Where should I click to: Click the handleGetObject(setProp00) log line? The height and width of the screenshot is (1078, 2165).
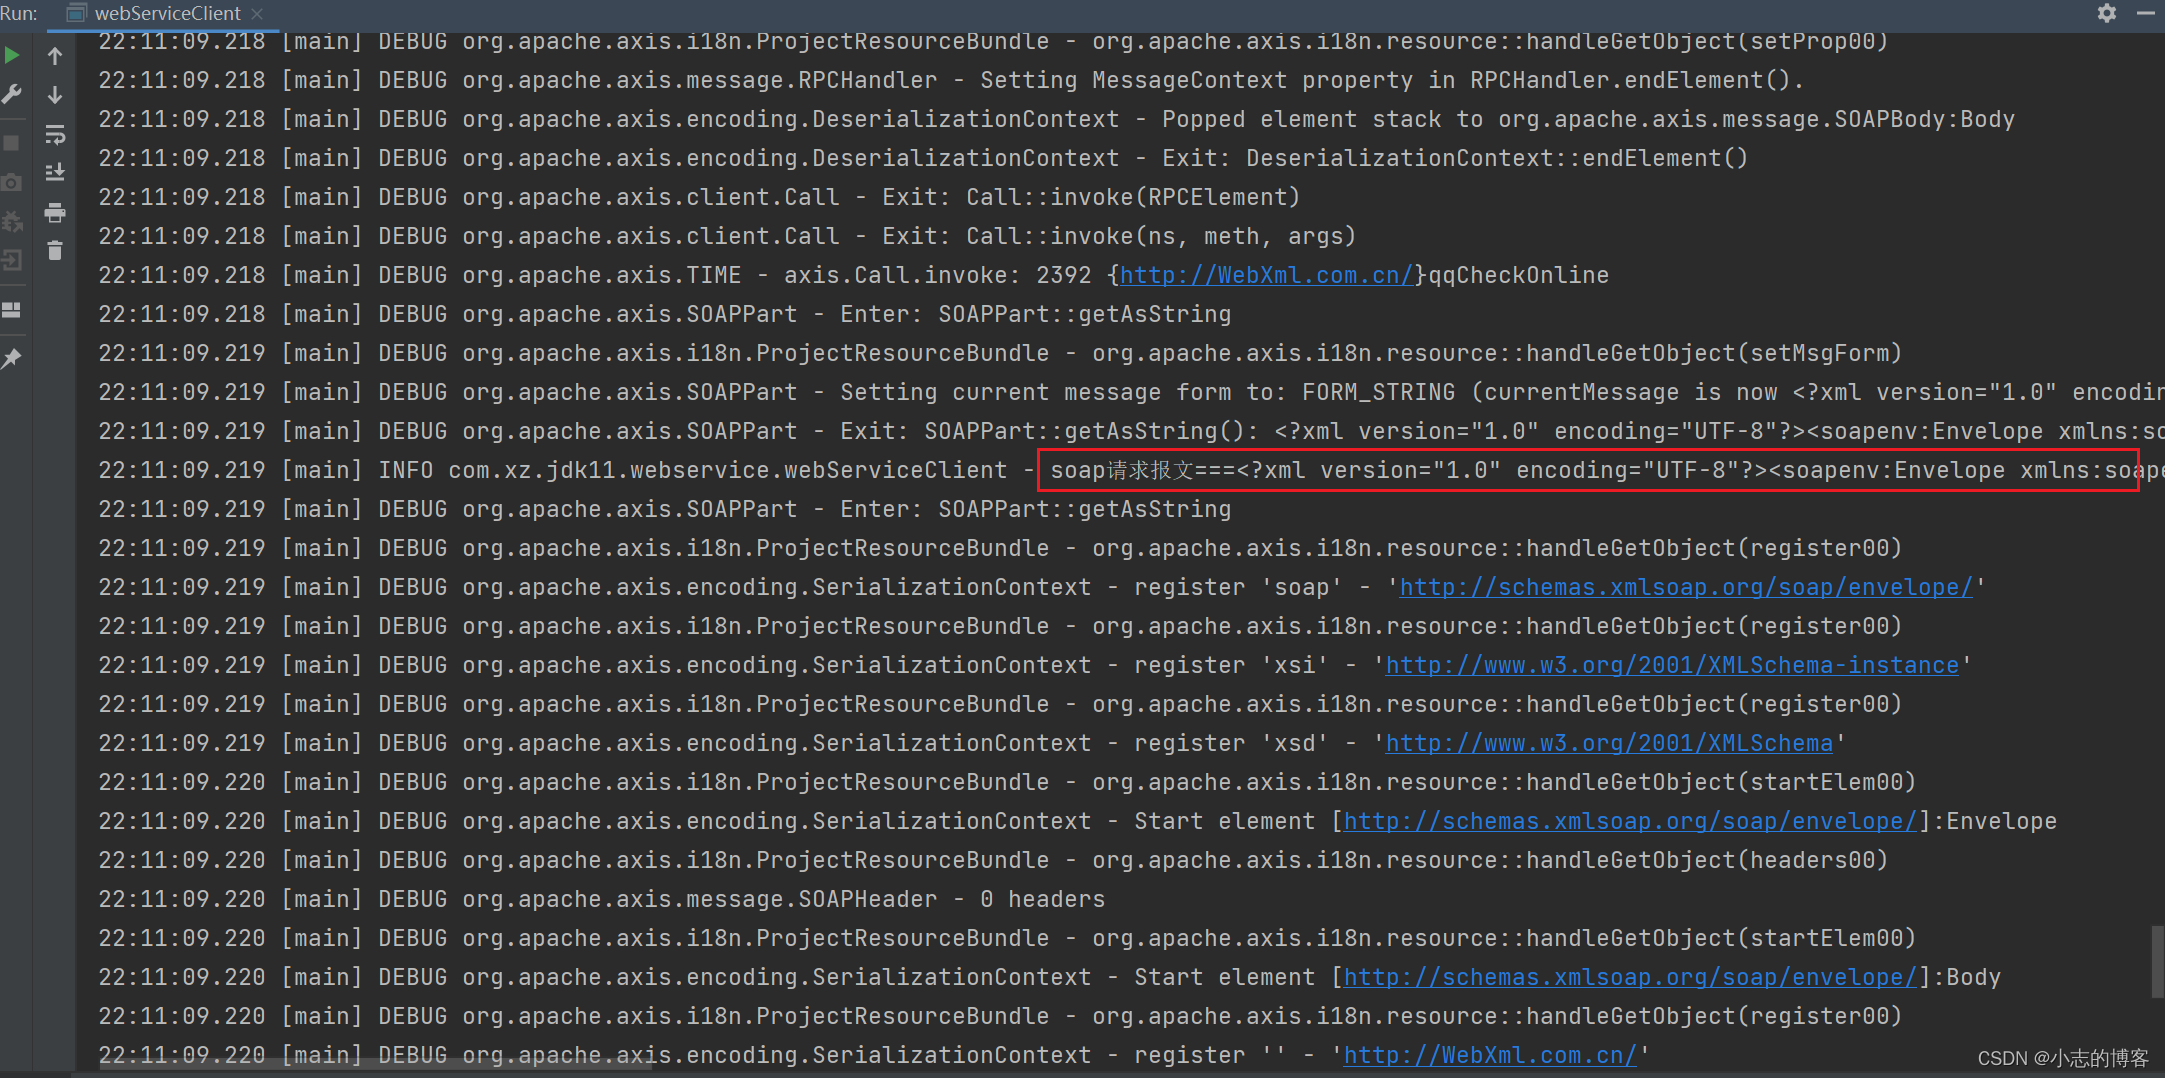tap(993, 41)
